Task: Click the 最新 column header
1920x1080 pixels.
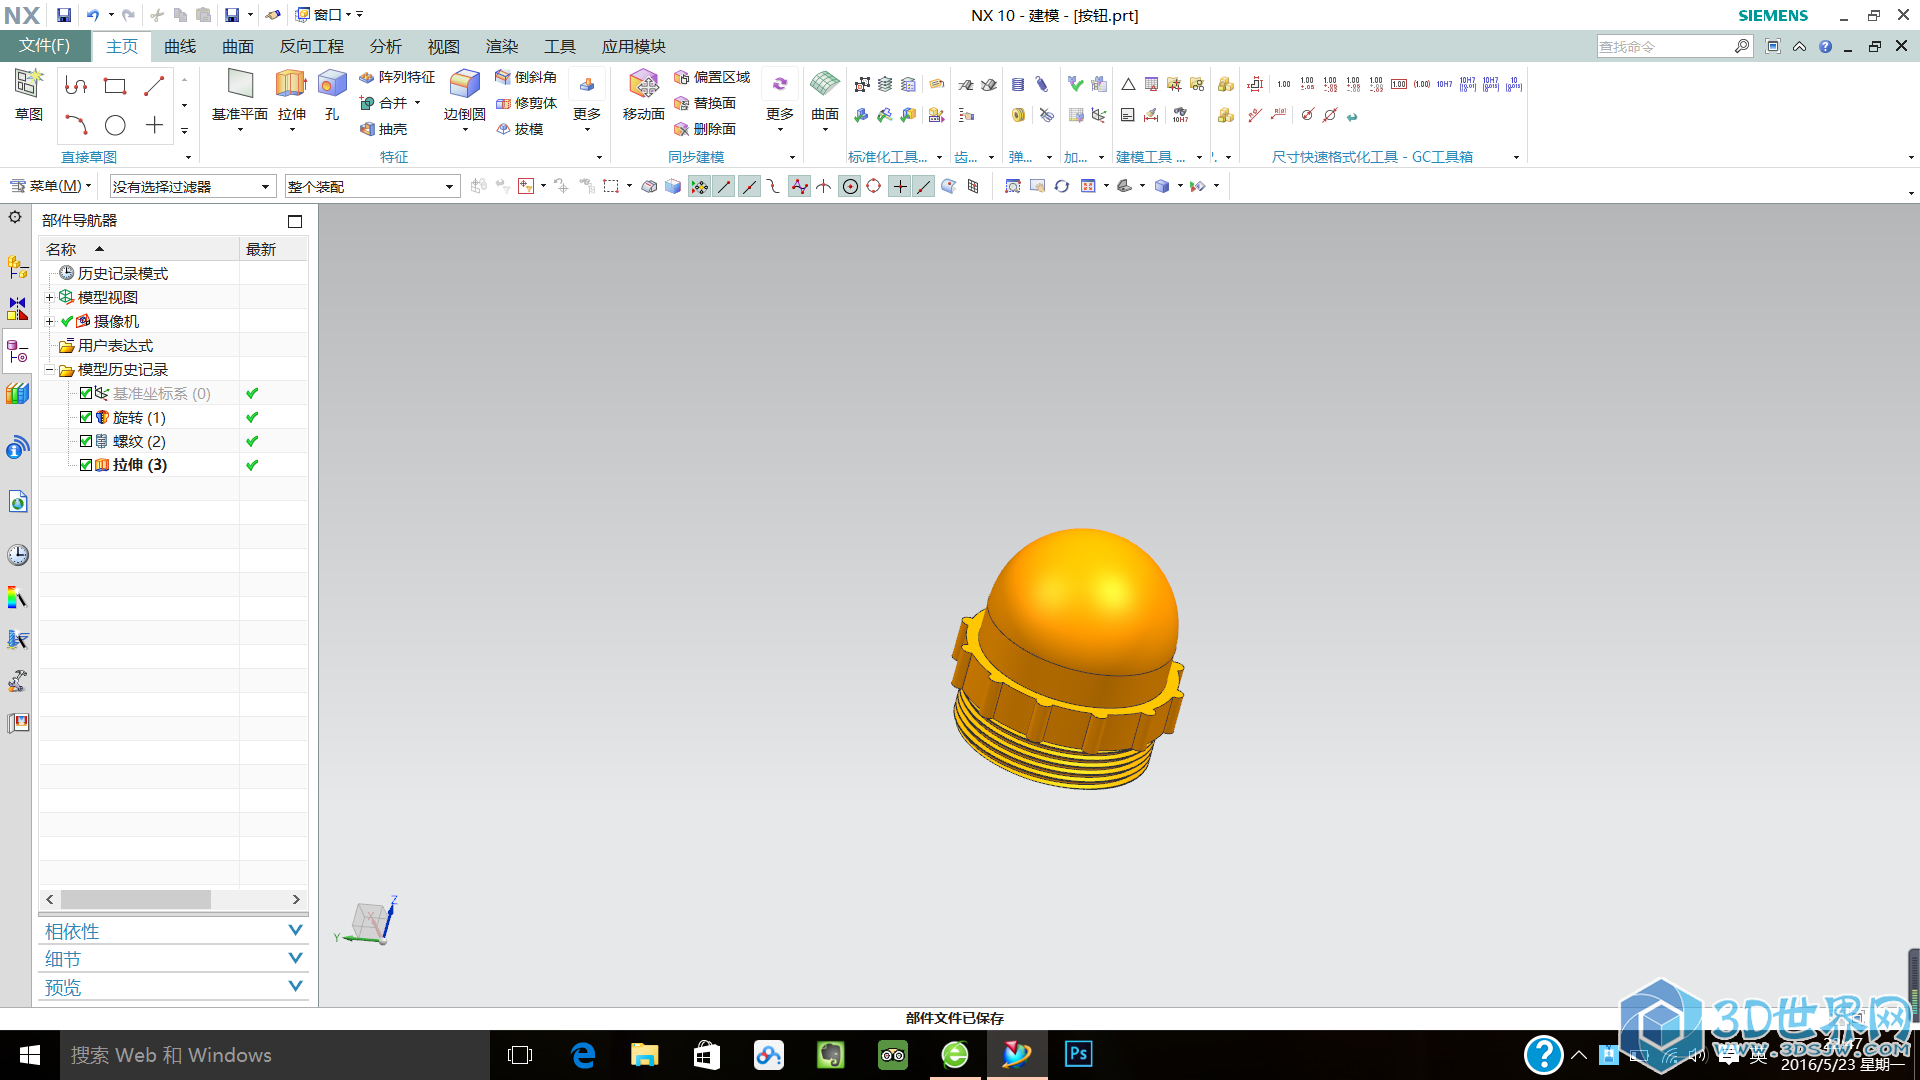Action: click(273, 249)
